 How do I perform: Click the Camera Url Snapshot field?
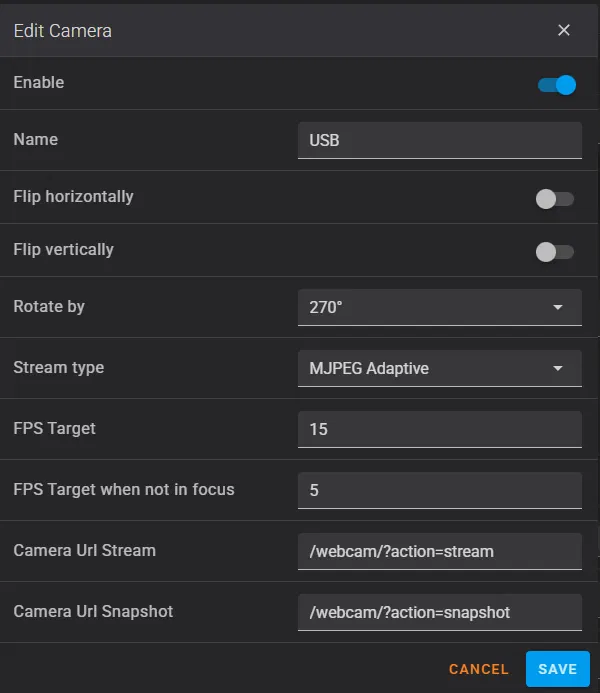(x=439, y=612)
